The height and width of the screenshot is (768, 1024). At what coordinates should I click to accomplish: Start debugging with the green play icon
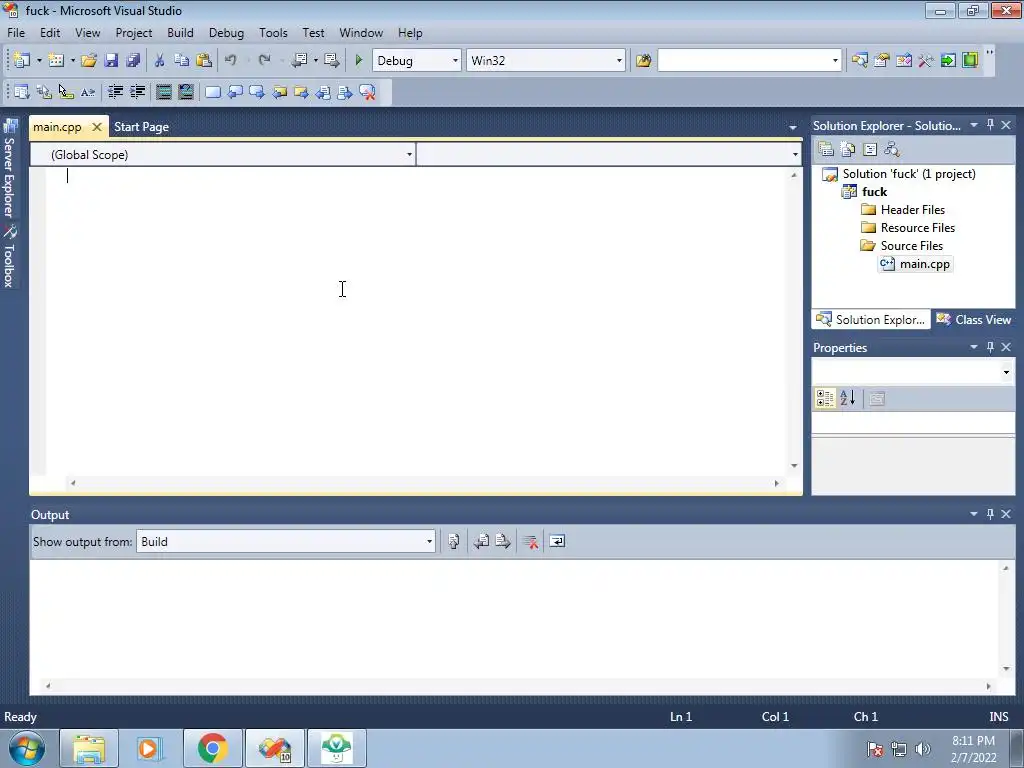(x=359, y=60)
